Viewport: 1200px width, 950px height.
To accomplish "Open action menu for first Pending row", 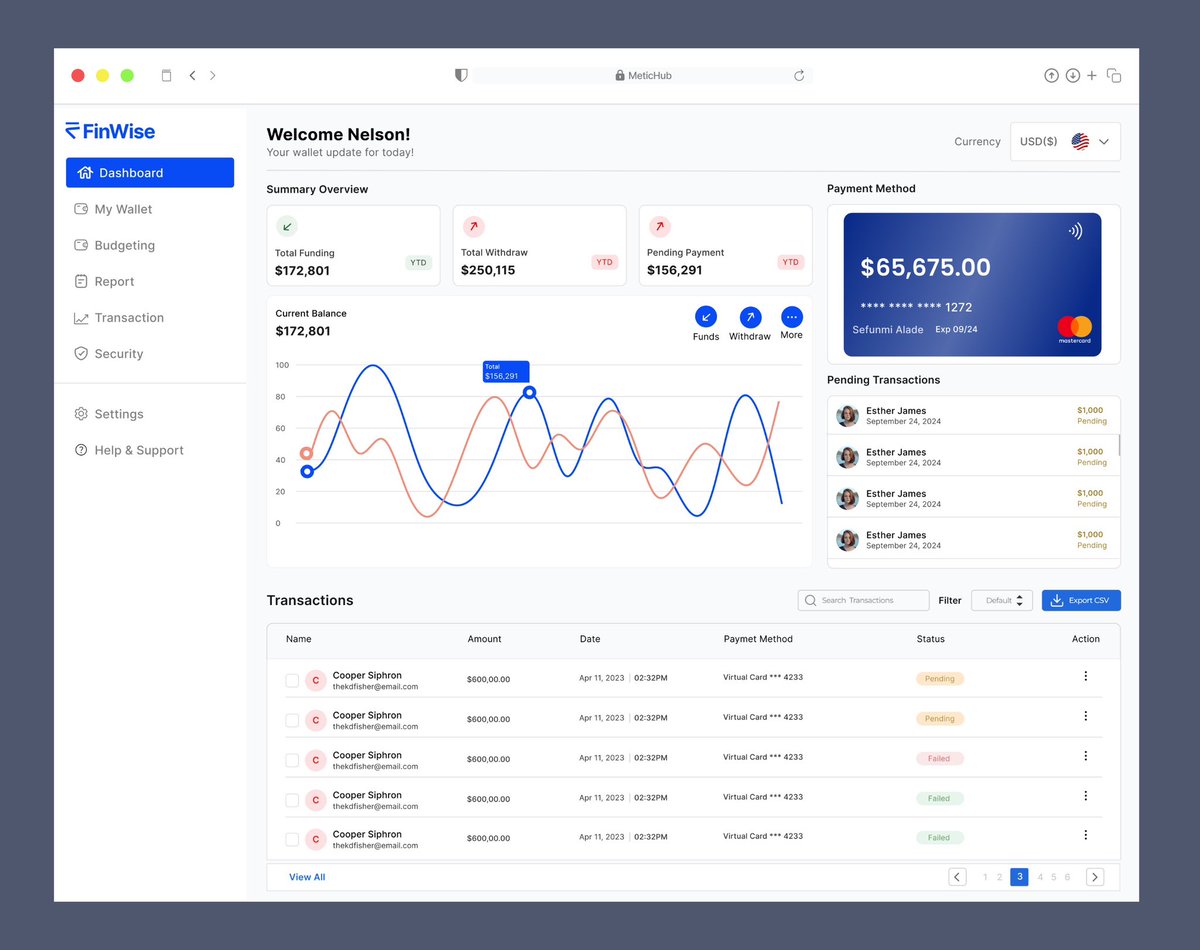I will click(1086, 677).
